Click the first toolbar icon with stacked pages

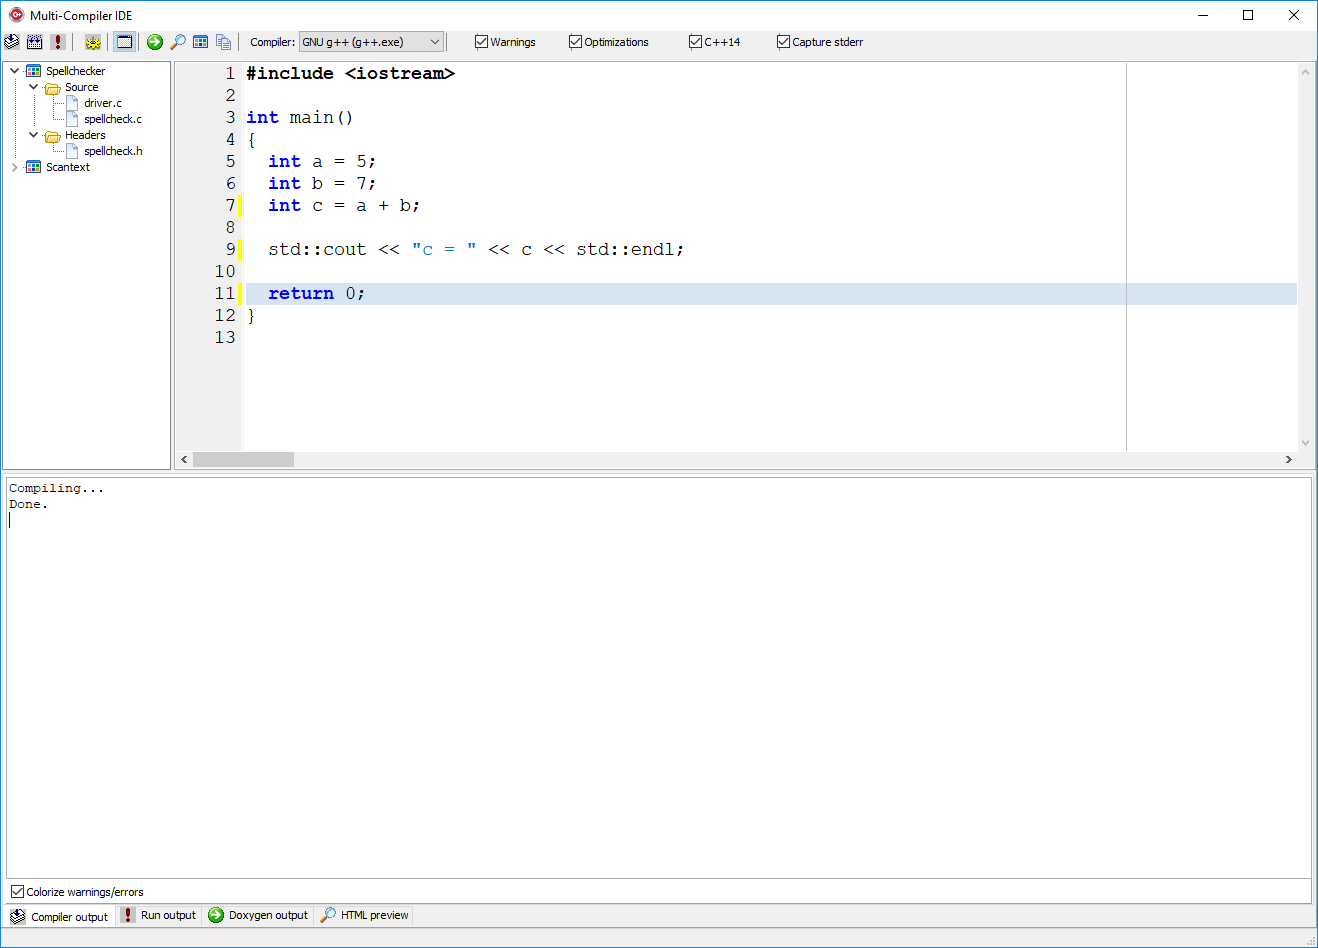click(12, 42)
